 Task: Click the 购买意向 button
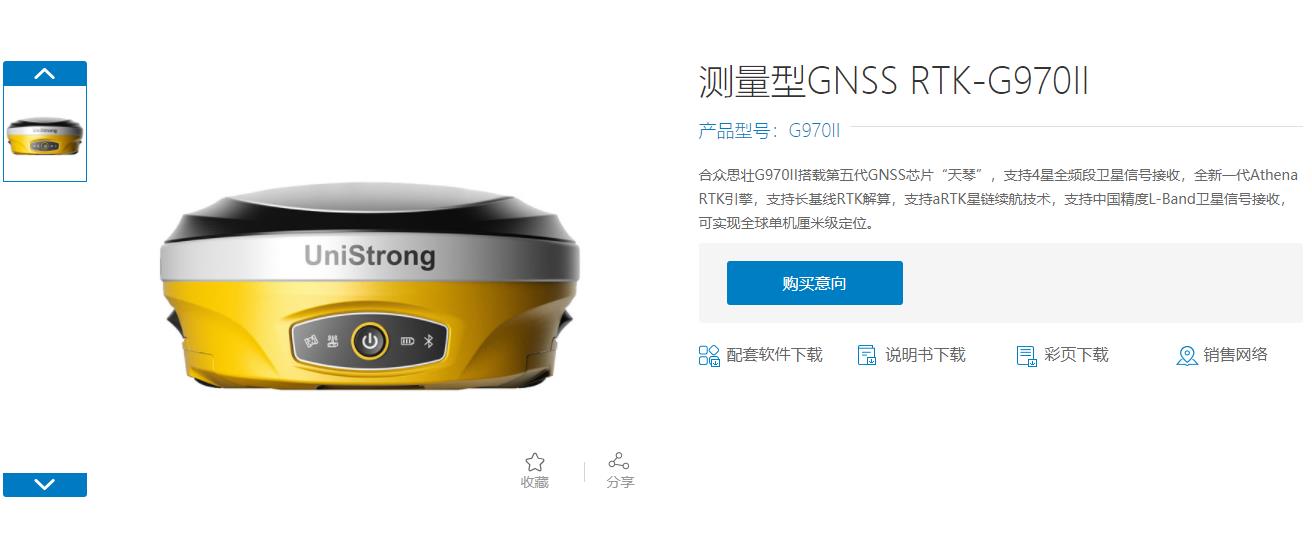[x=815, y=283]
